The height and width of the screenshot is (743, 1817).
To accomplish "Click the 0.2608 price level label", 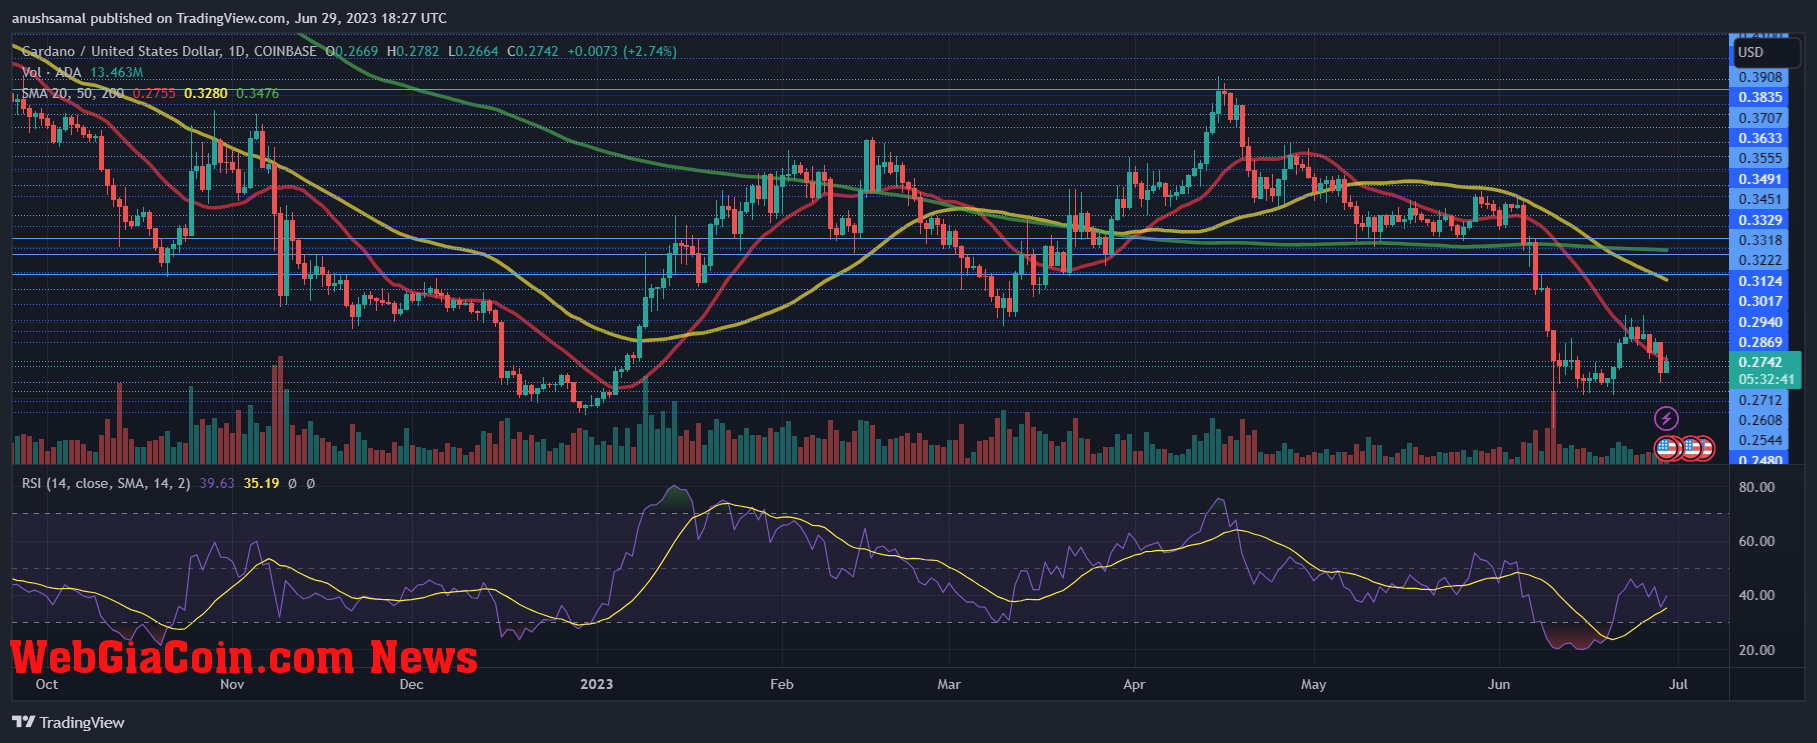I will click(x=1760, y=420).
